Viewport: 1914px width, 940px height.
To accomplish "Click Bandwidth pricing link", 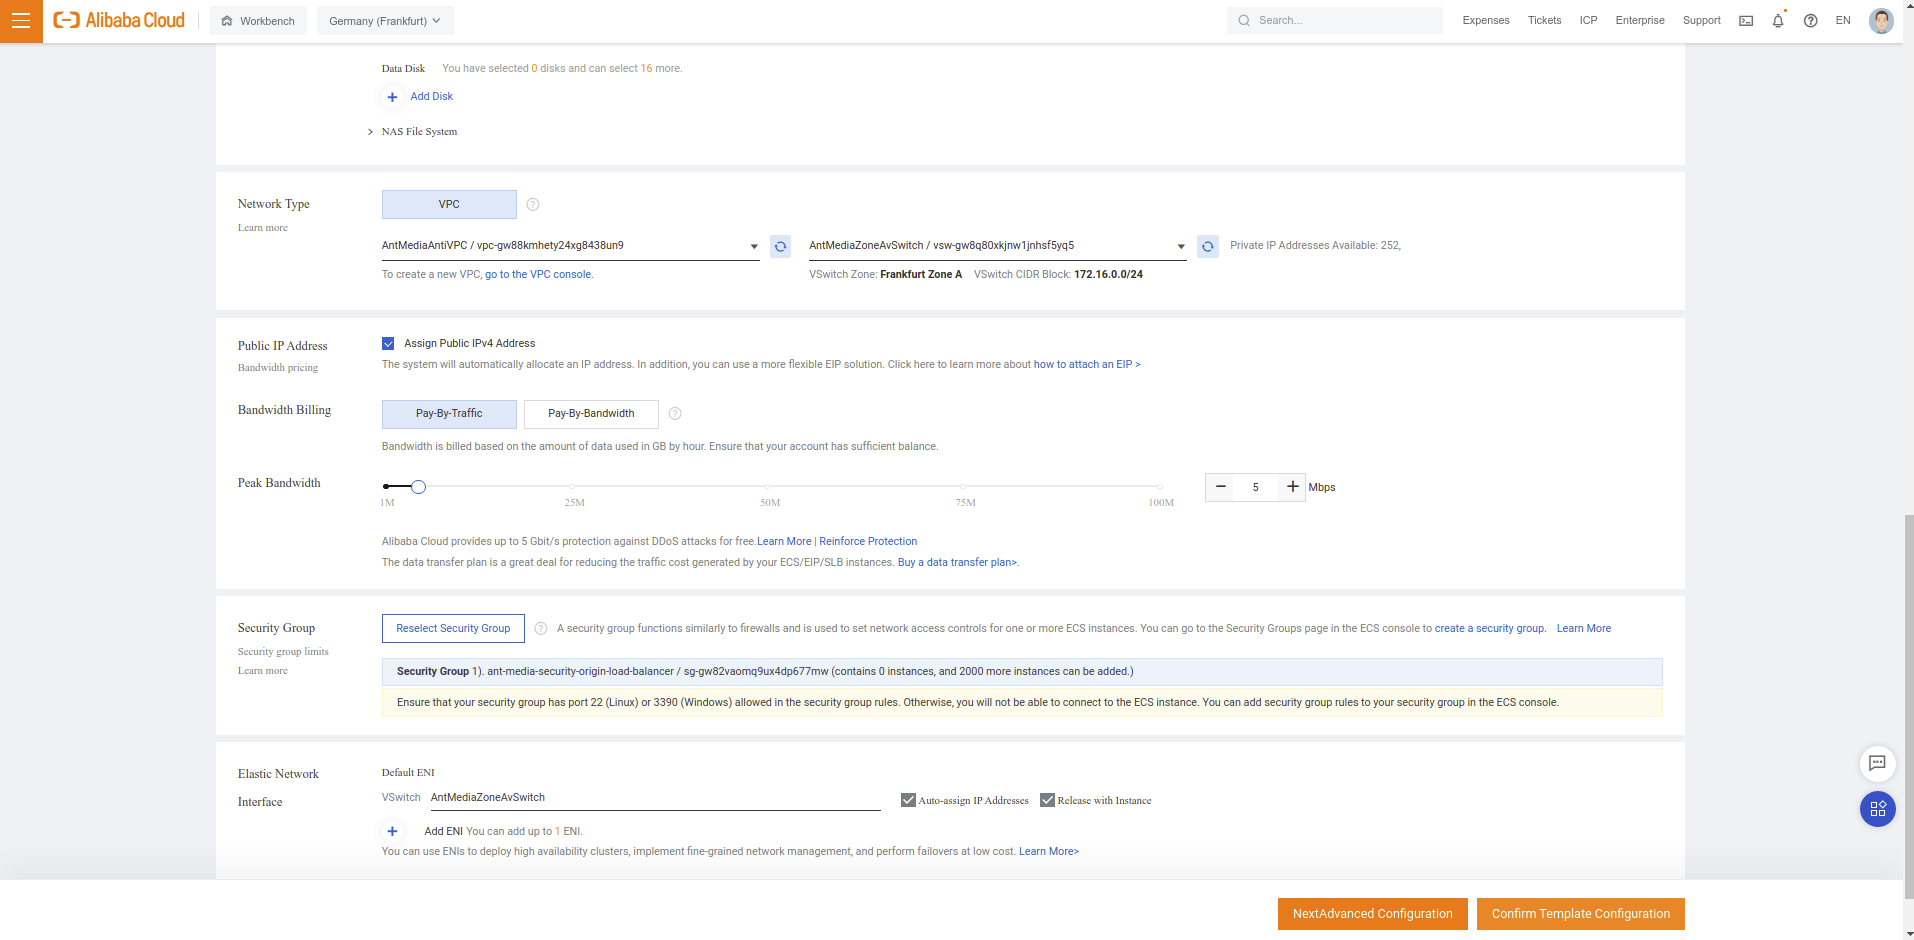I will coord(278,368).
